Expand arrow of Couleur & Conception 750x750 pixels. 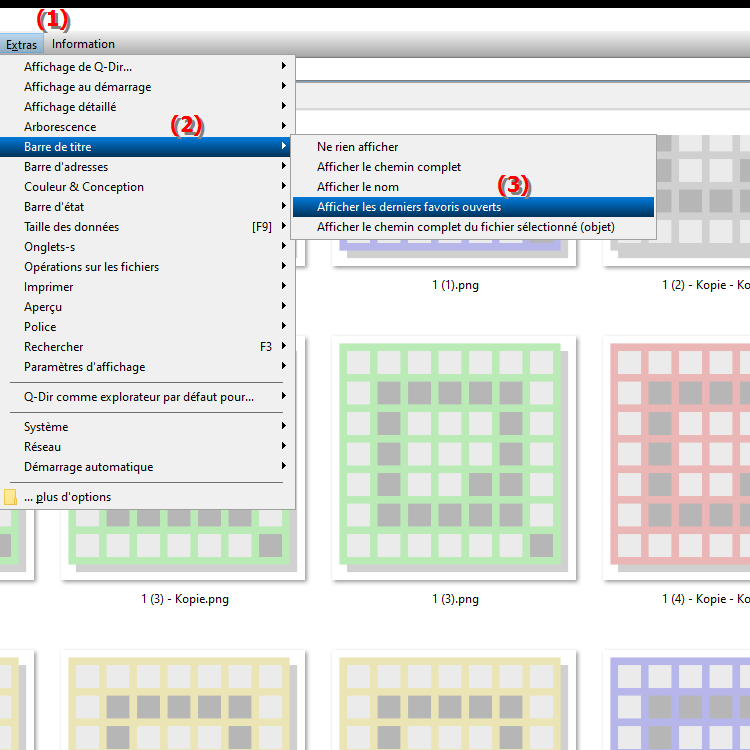point(284,186)
